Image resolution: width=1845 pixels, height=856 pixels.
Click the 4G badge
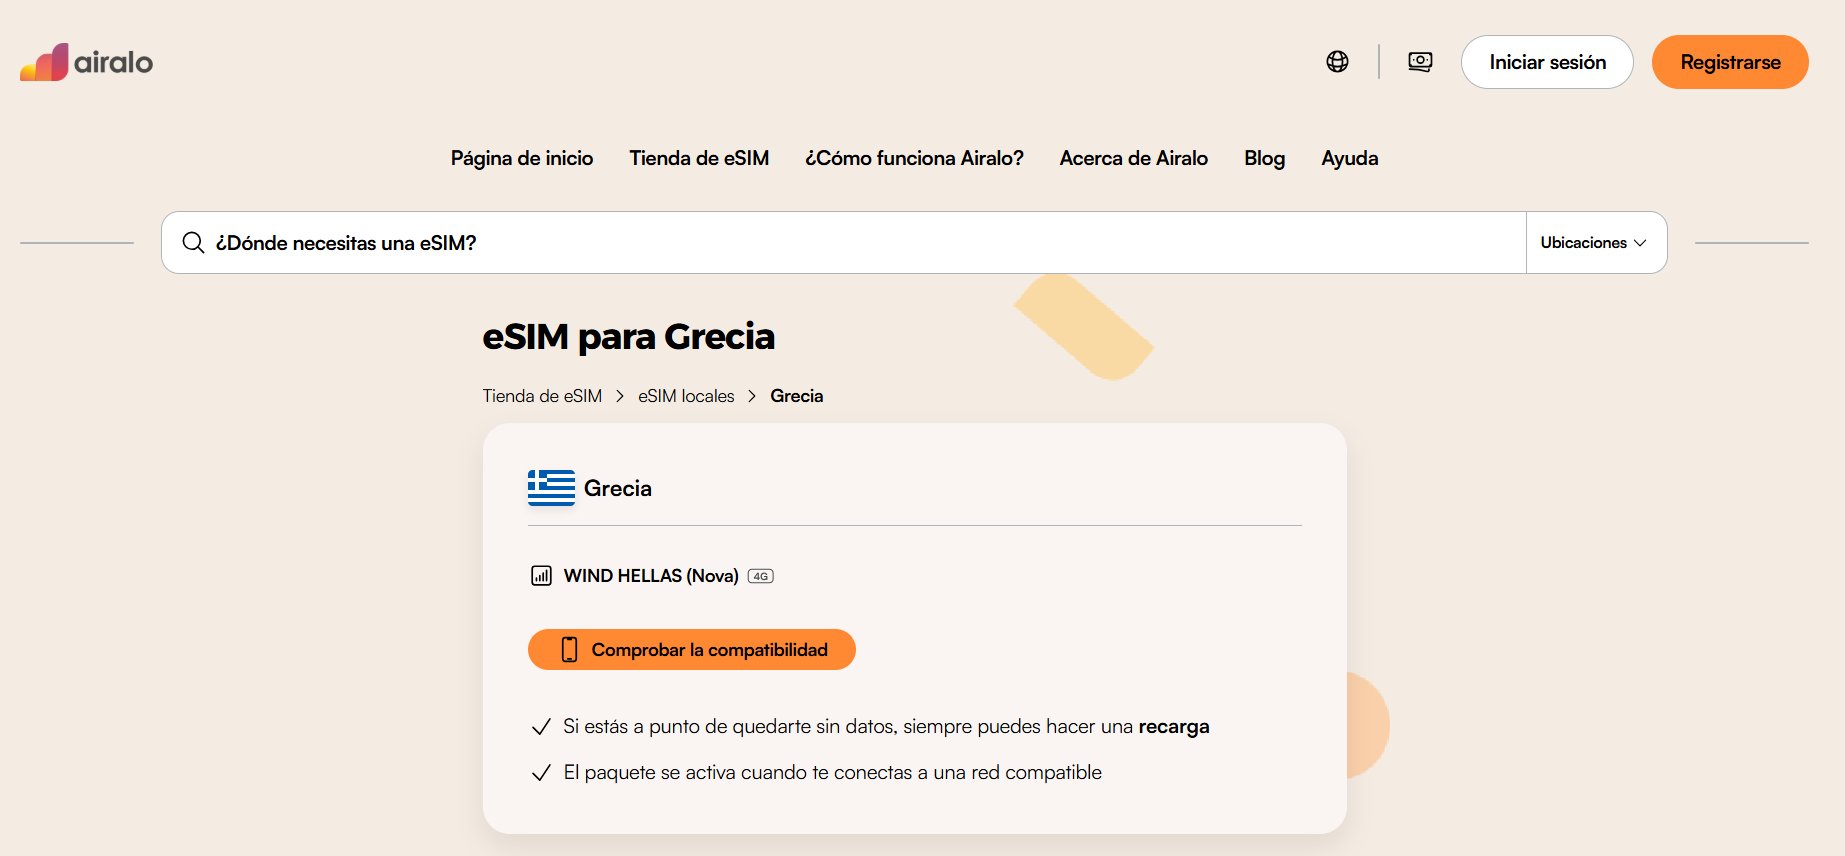761,576
